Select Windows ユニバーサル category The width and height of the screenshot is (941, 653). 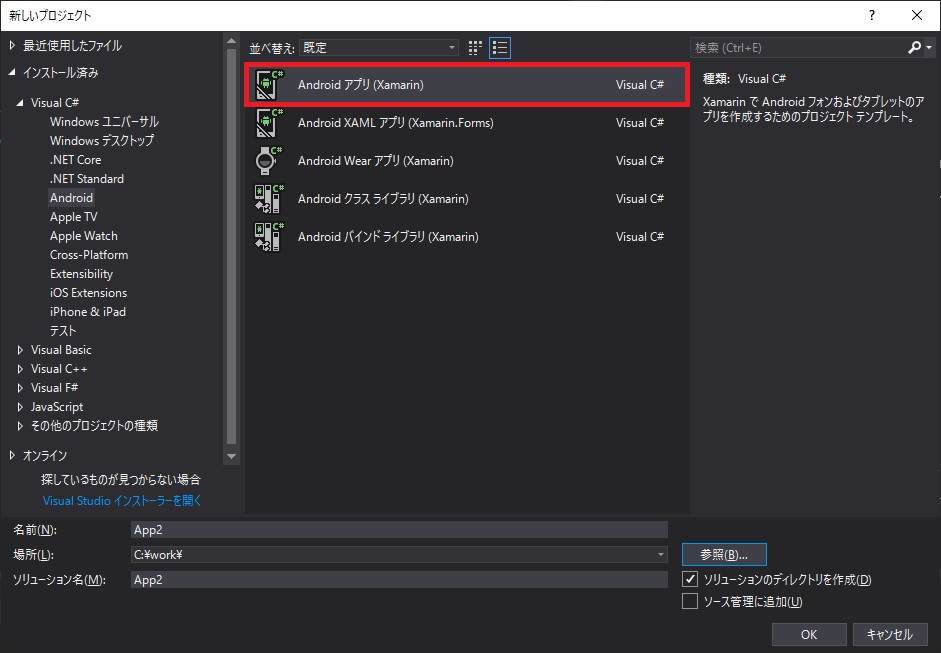tap(104, 122)
